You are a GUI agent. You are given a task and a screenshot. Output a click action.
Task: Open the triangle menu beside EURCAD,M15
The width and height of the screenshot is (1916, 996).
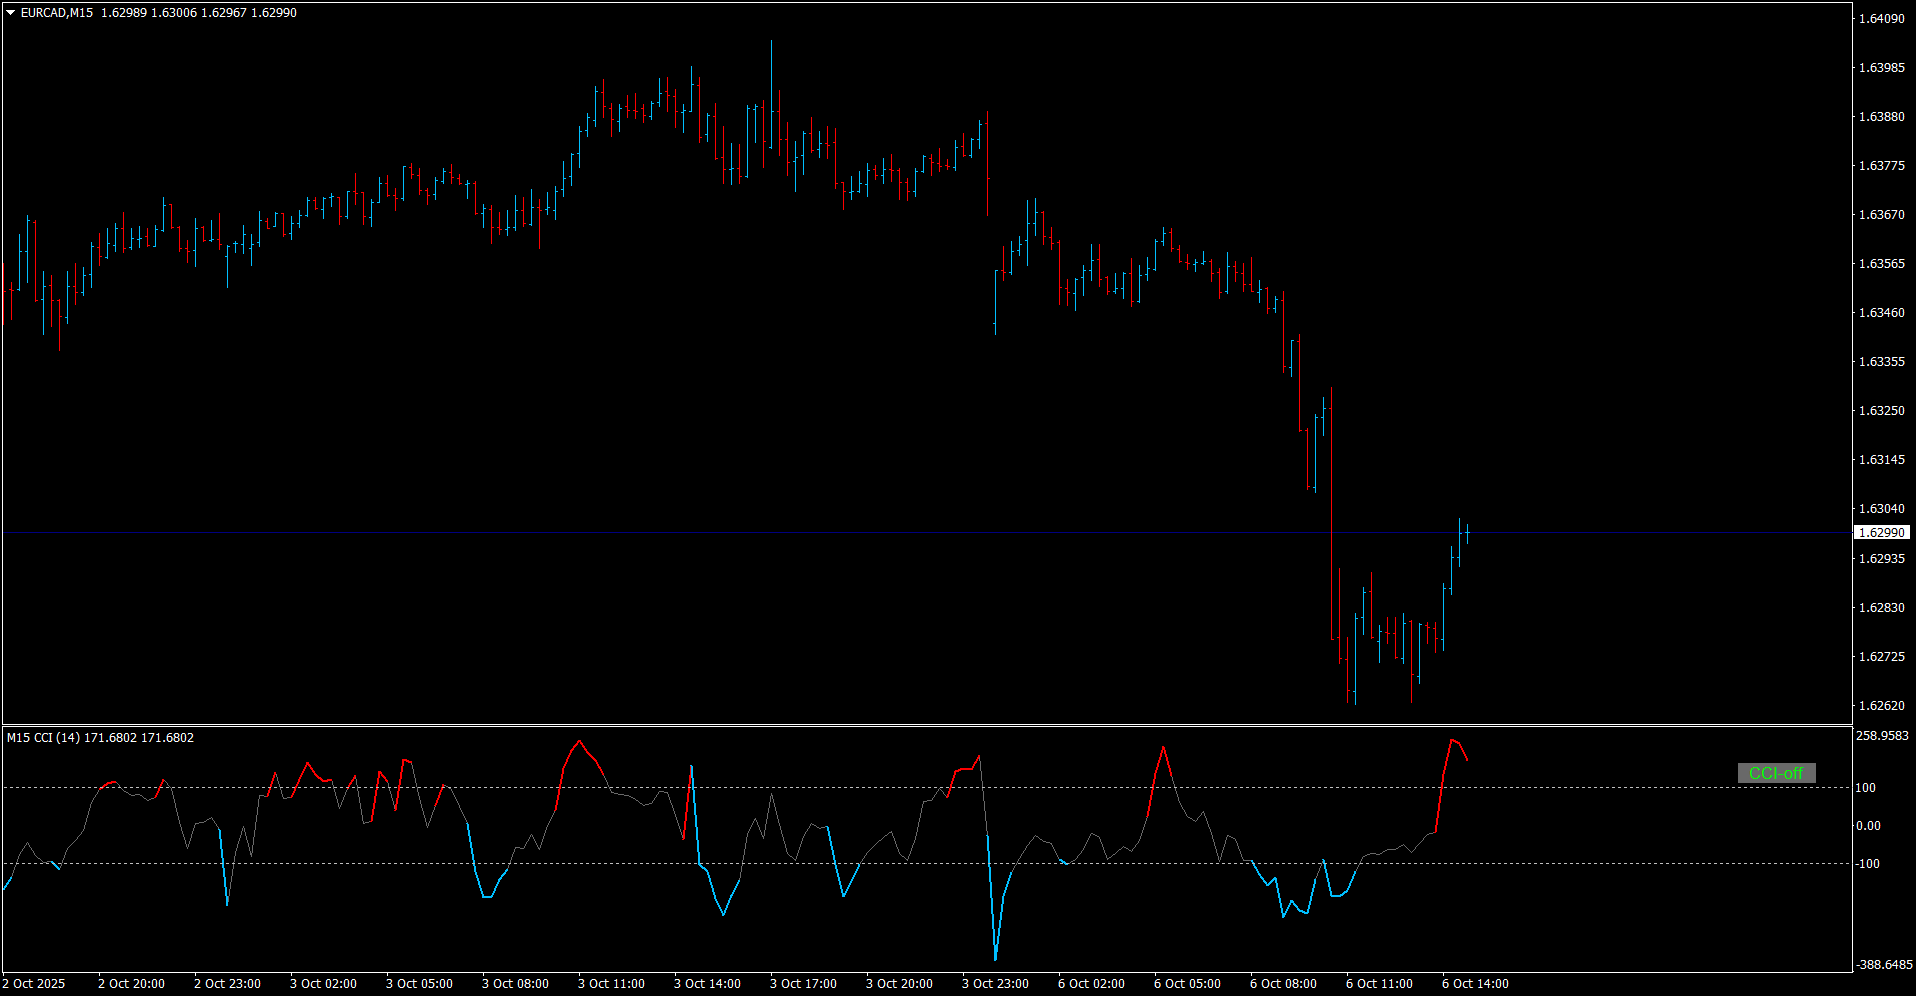pos(11,13)
